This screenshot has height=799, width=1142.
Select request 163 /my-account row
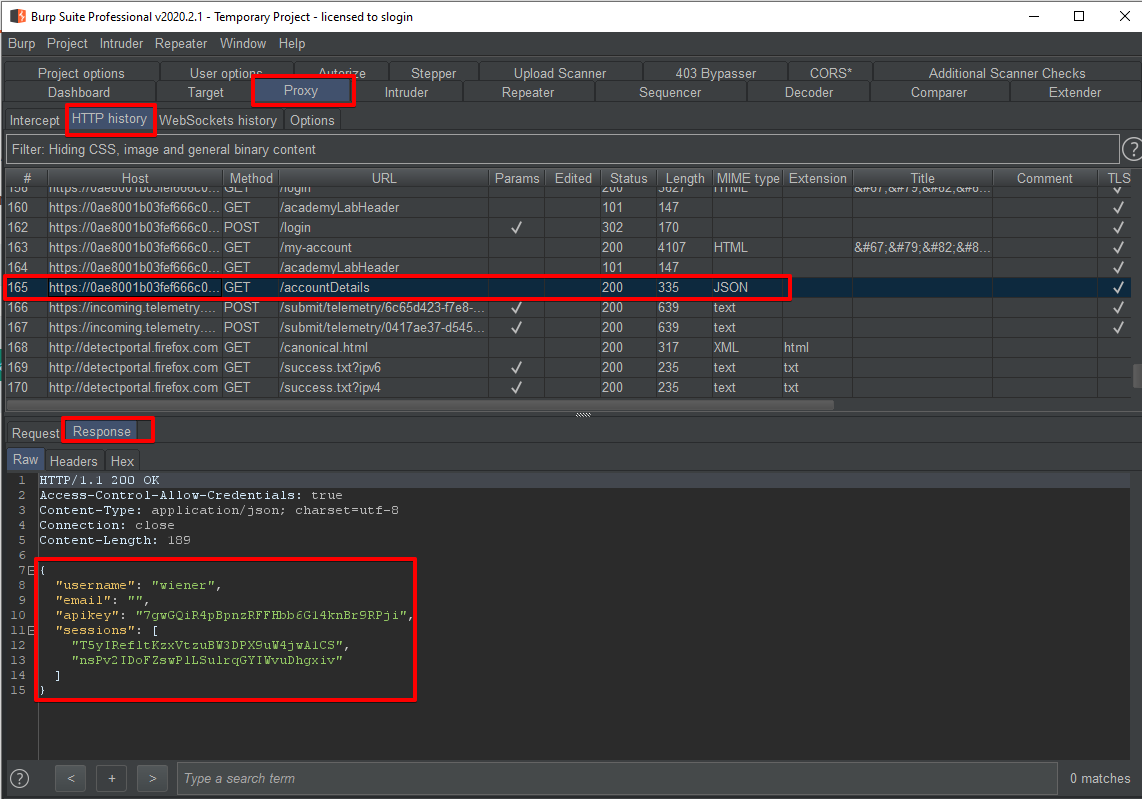pos(568,248)
